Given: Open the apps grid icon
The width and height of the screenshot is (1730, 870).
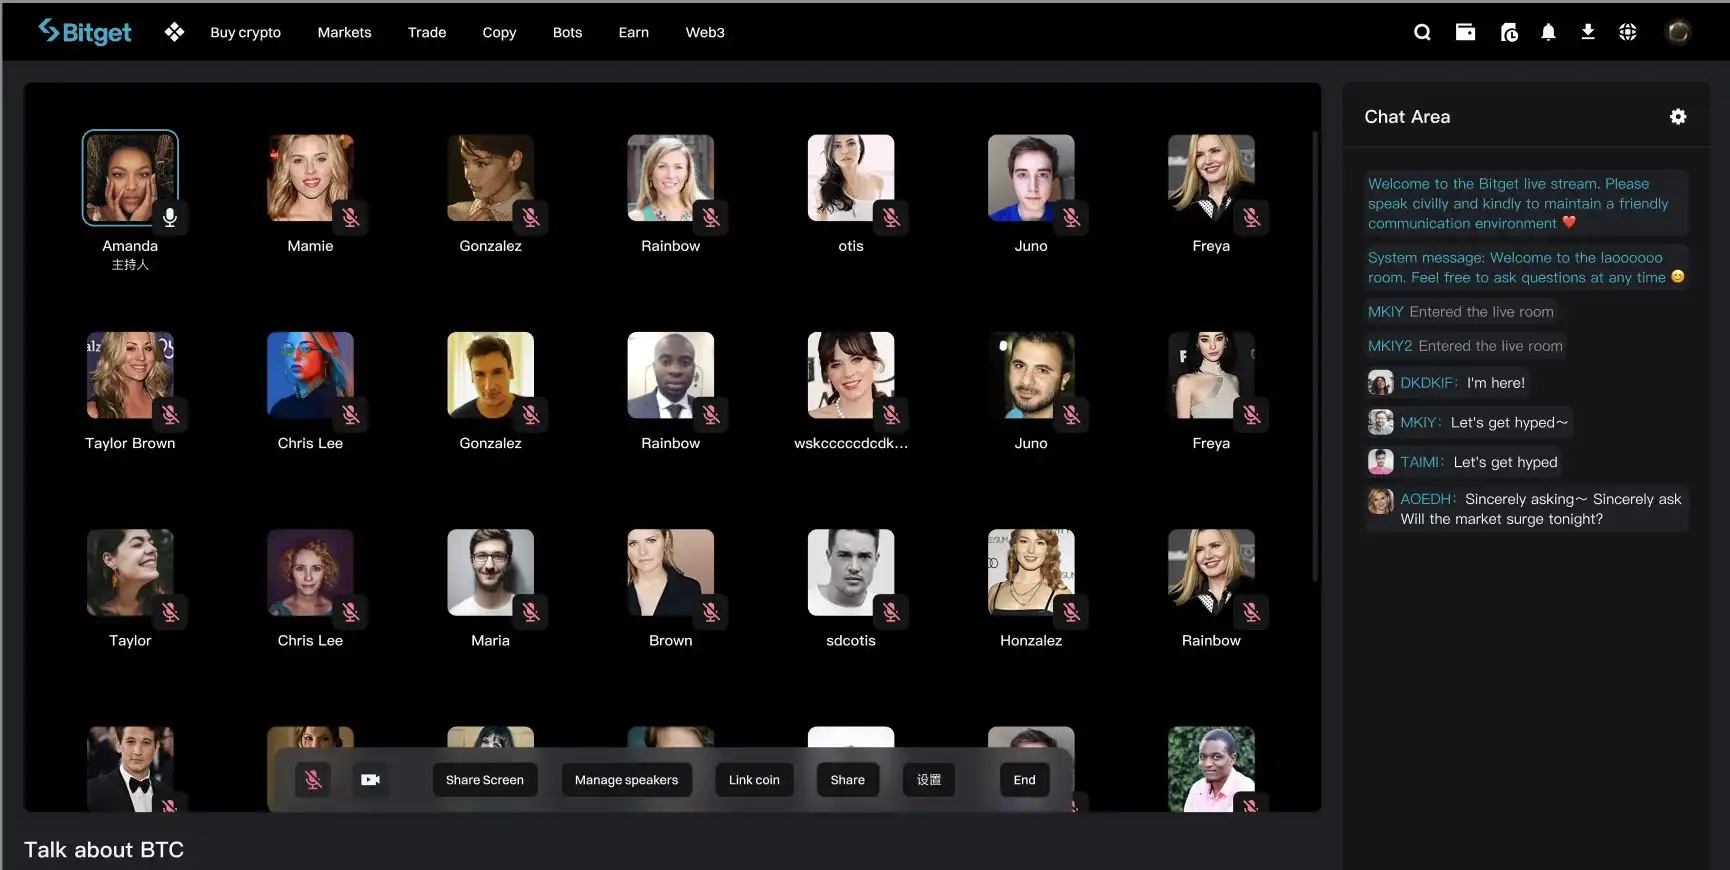Looking at the screenshot, I should 174,32.
